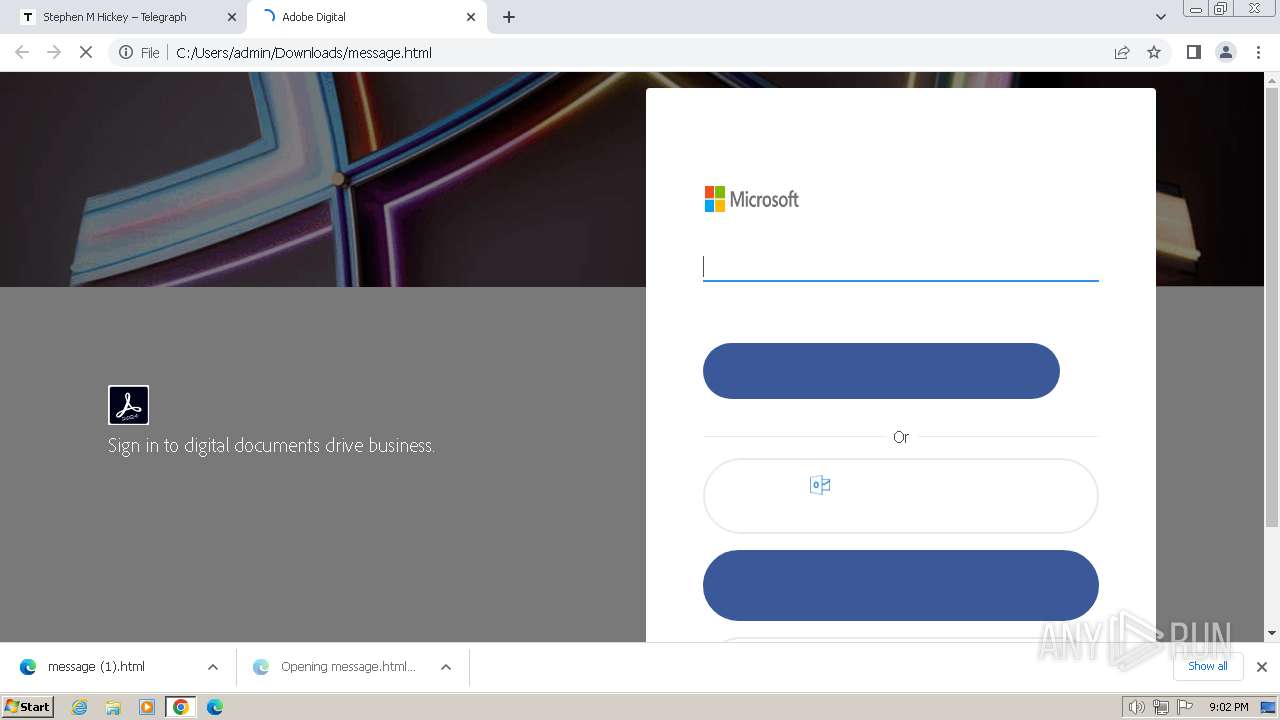Bookmark this page with the star icon
This screenshot has width=1280, height=720.
pos(1154,52)
